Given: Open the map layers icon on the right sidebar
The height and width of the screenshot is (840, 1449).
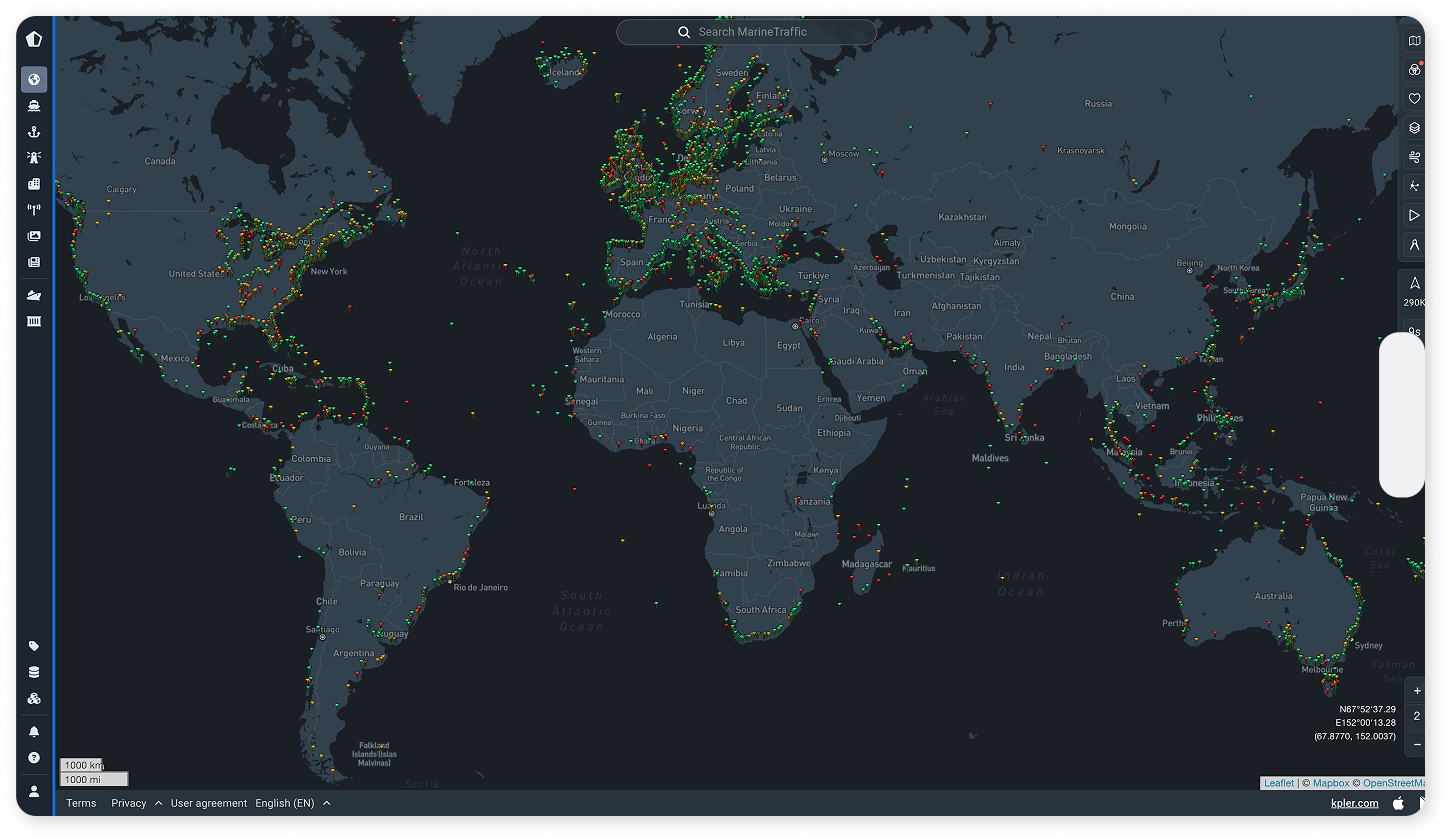Looking at the screenshot, I should (1415, 127).
